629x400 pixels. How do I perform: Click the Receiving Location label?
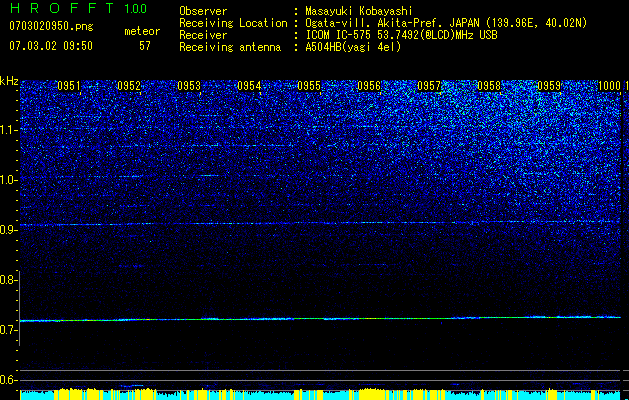(x=233, y=23)
